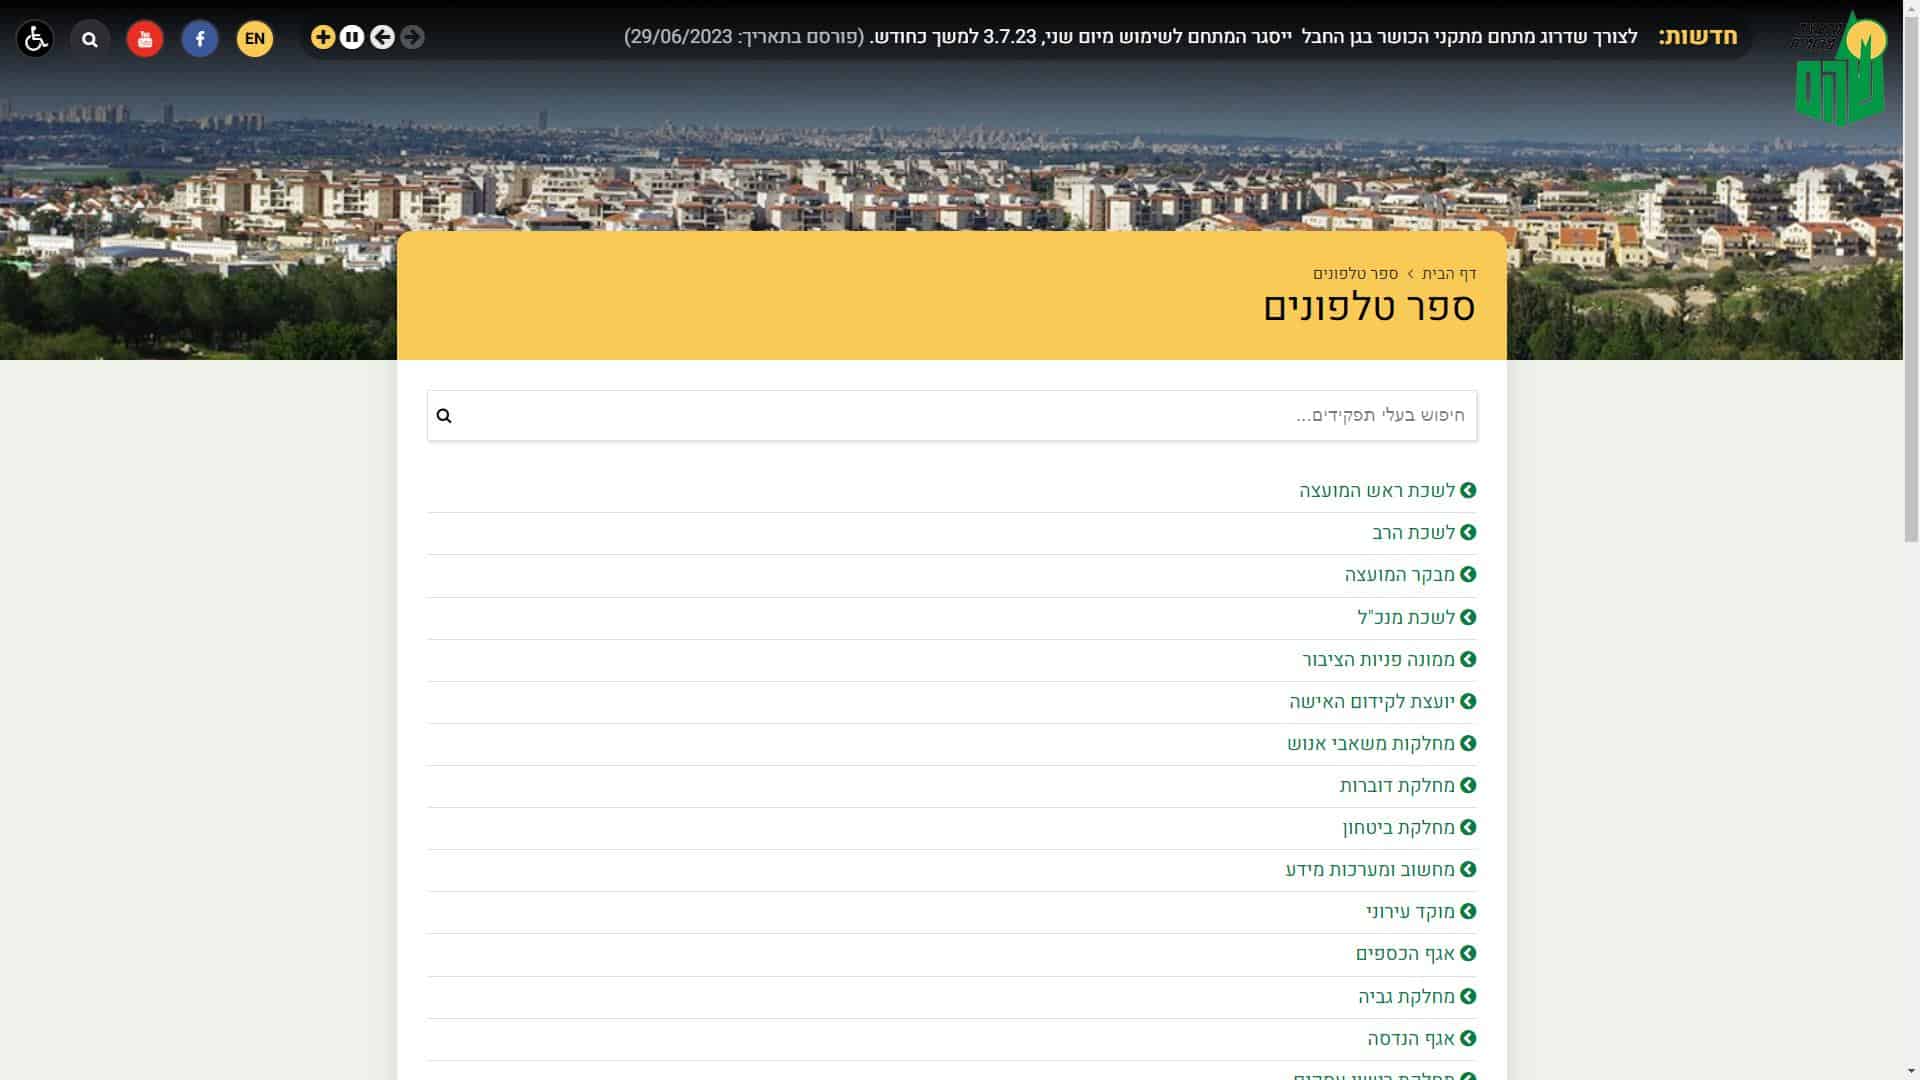Expand מוקד עירוני section

click(x=1410, y=912)
